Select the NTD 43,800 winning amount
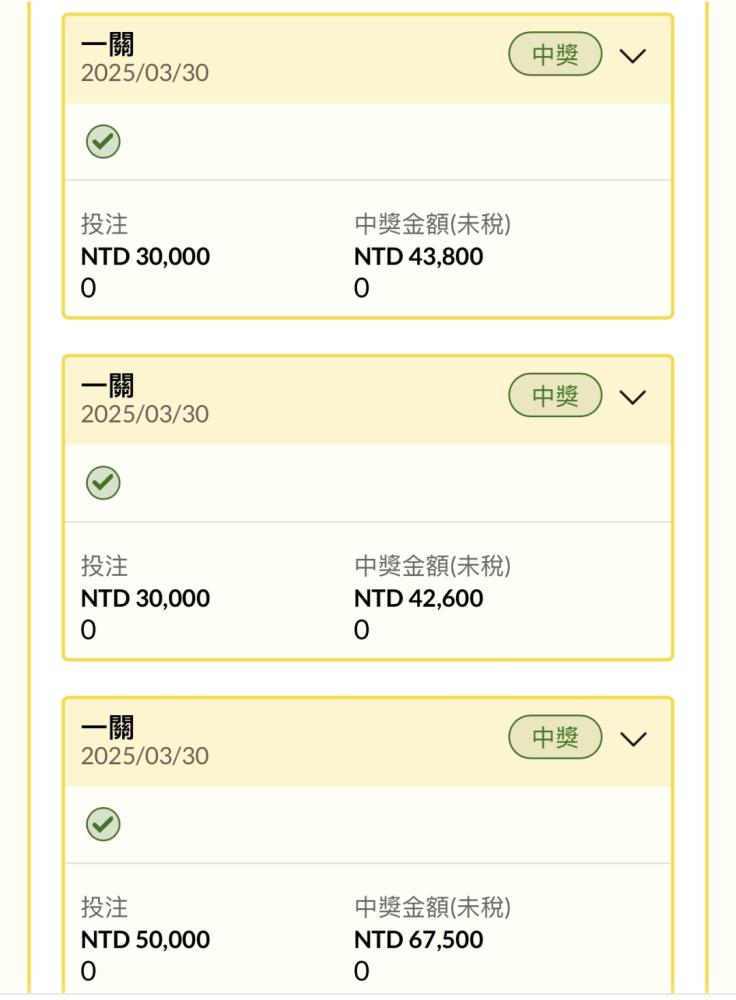 (x=418, y=257)
